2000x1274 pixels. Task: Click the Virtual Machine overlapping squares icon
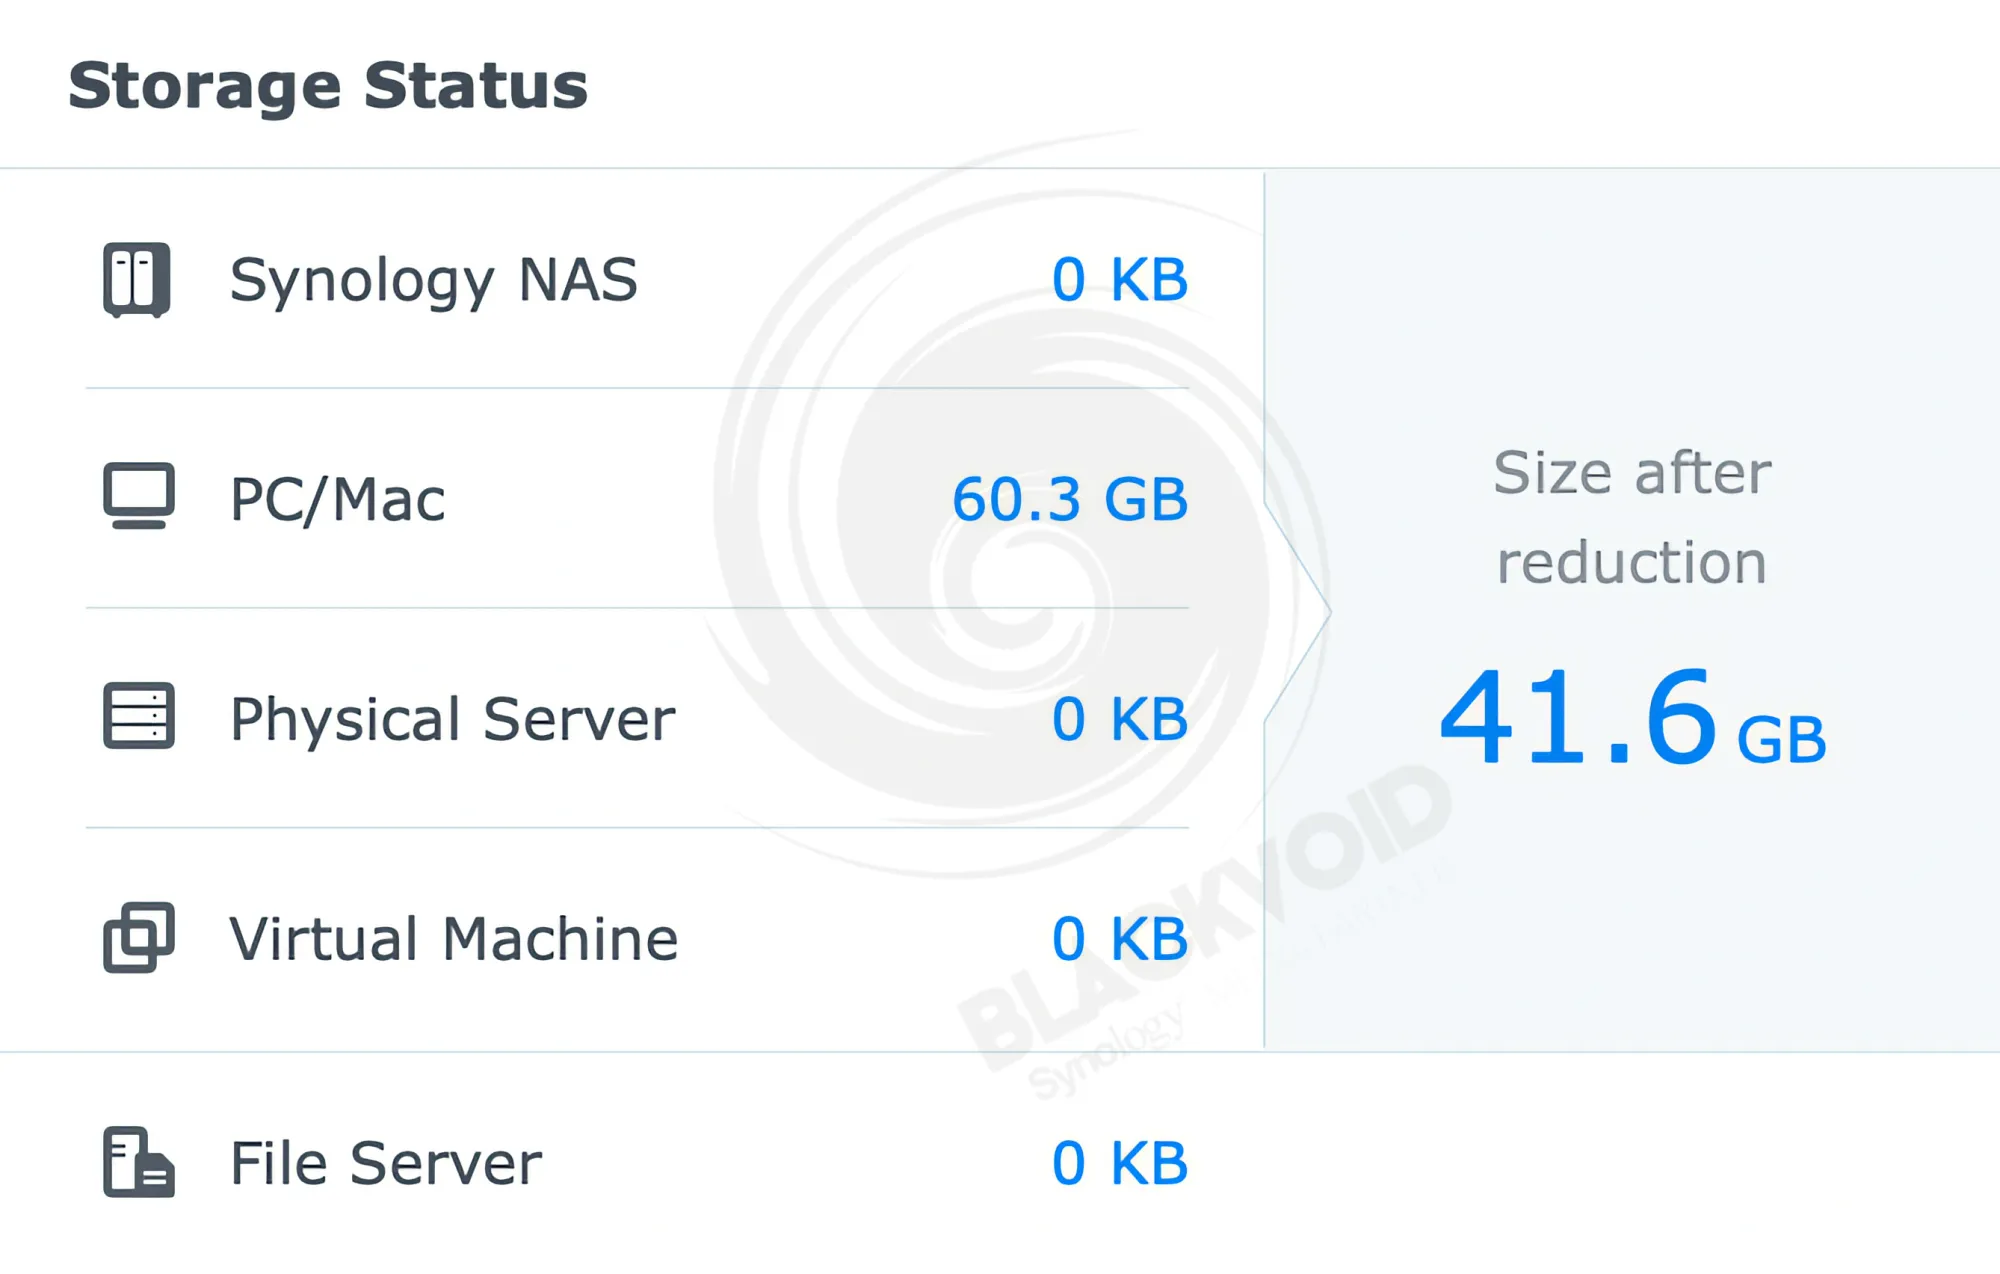point(139,937)
